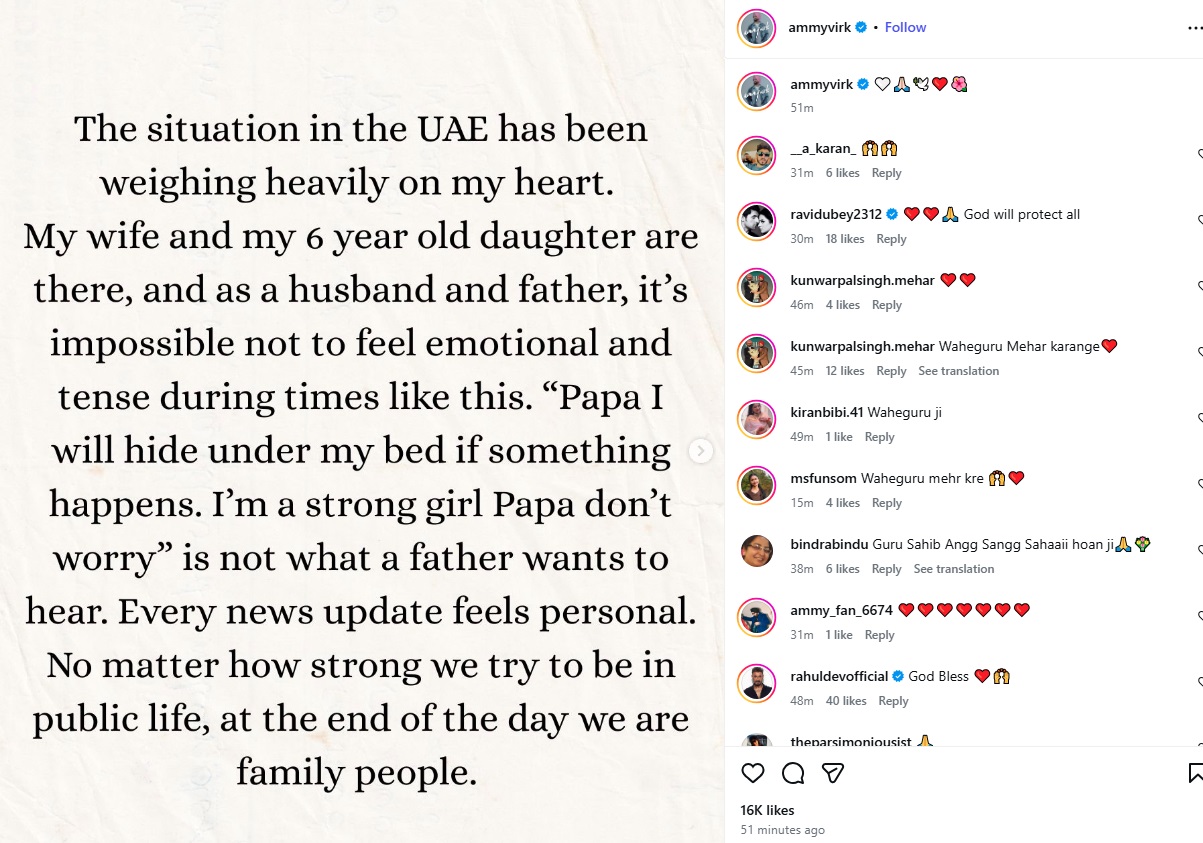This screenshot has width=1203, height=843.
Task: Save post with bookmark icon
Action: tap(1196, 773)
